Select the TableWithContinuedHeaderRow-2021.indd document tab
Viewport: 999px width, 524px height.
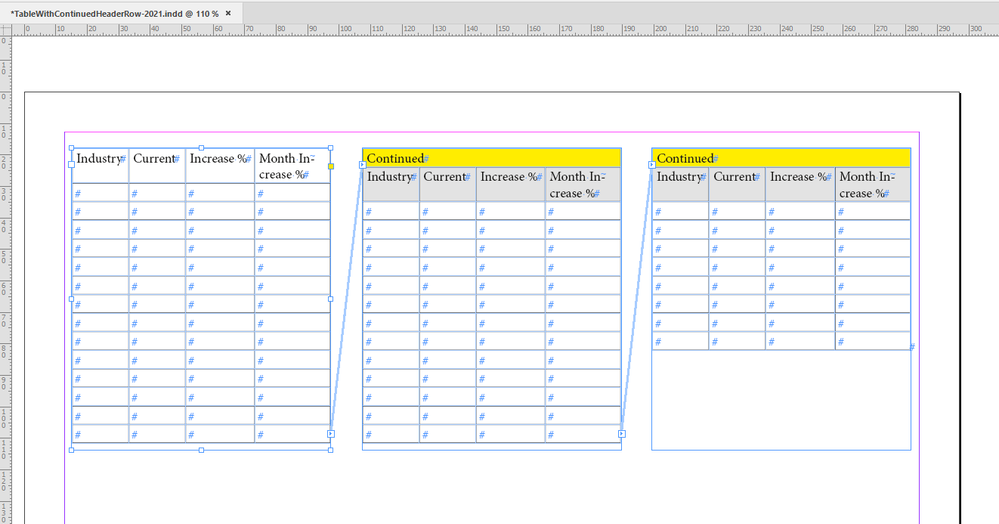120,13
